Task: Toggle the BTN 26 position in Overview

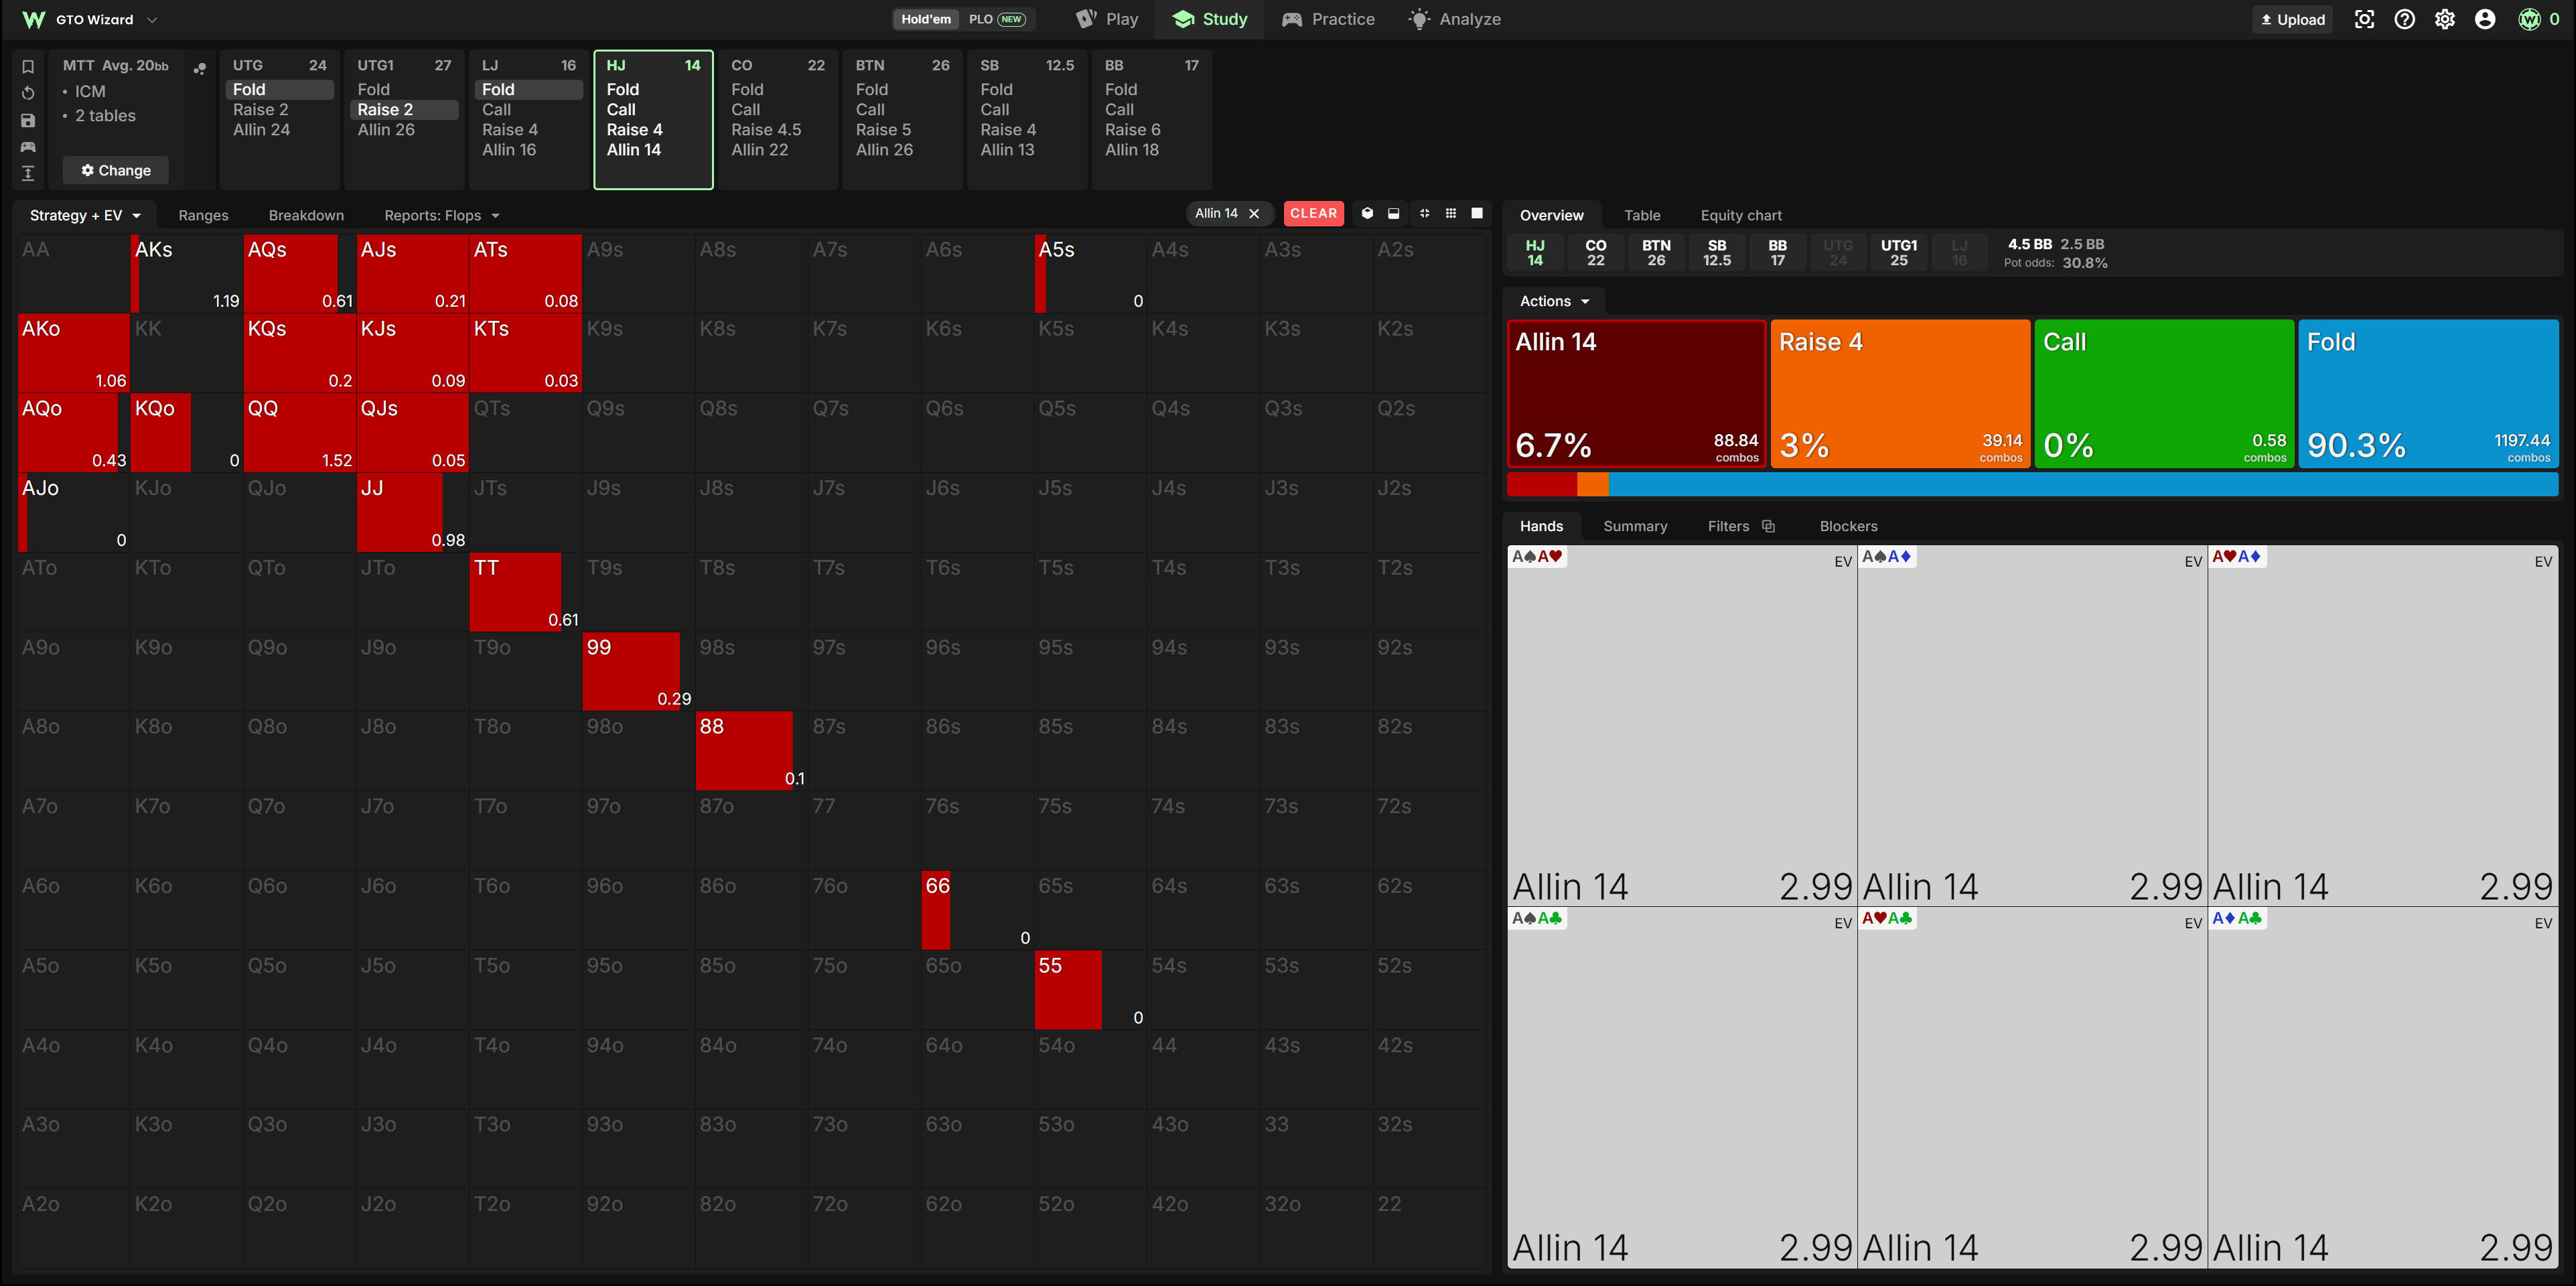Action: click(x=1656, y=252)
